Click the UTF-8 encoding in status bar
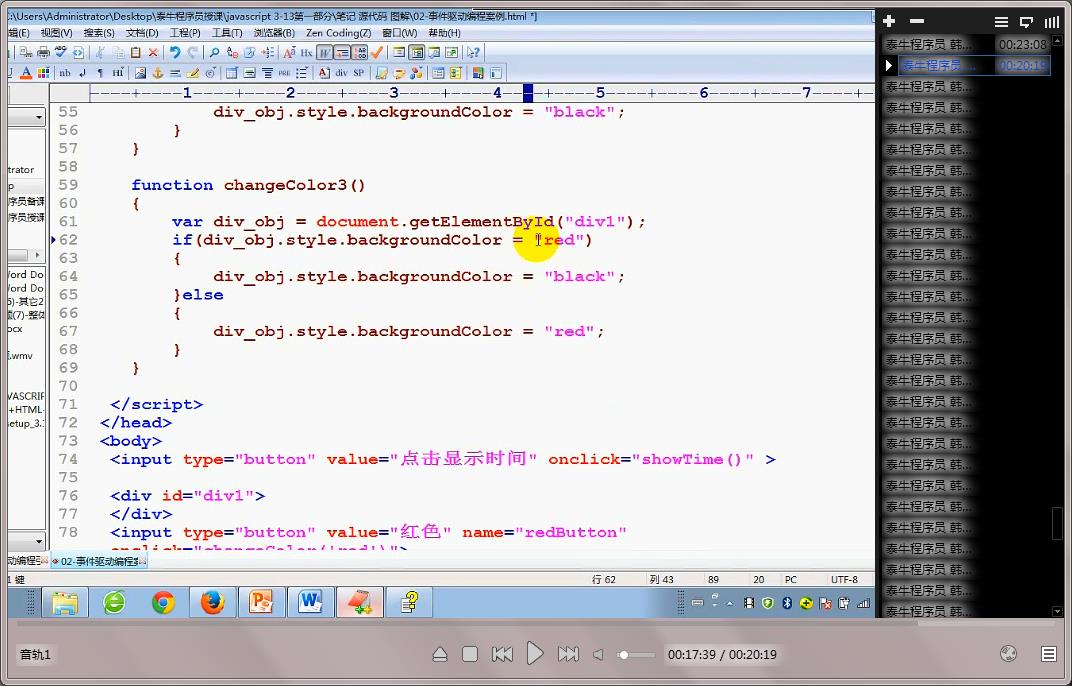Viewport: 1072px width, 686px height. (x=844, y=579)
